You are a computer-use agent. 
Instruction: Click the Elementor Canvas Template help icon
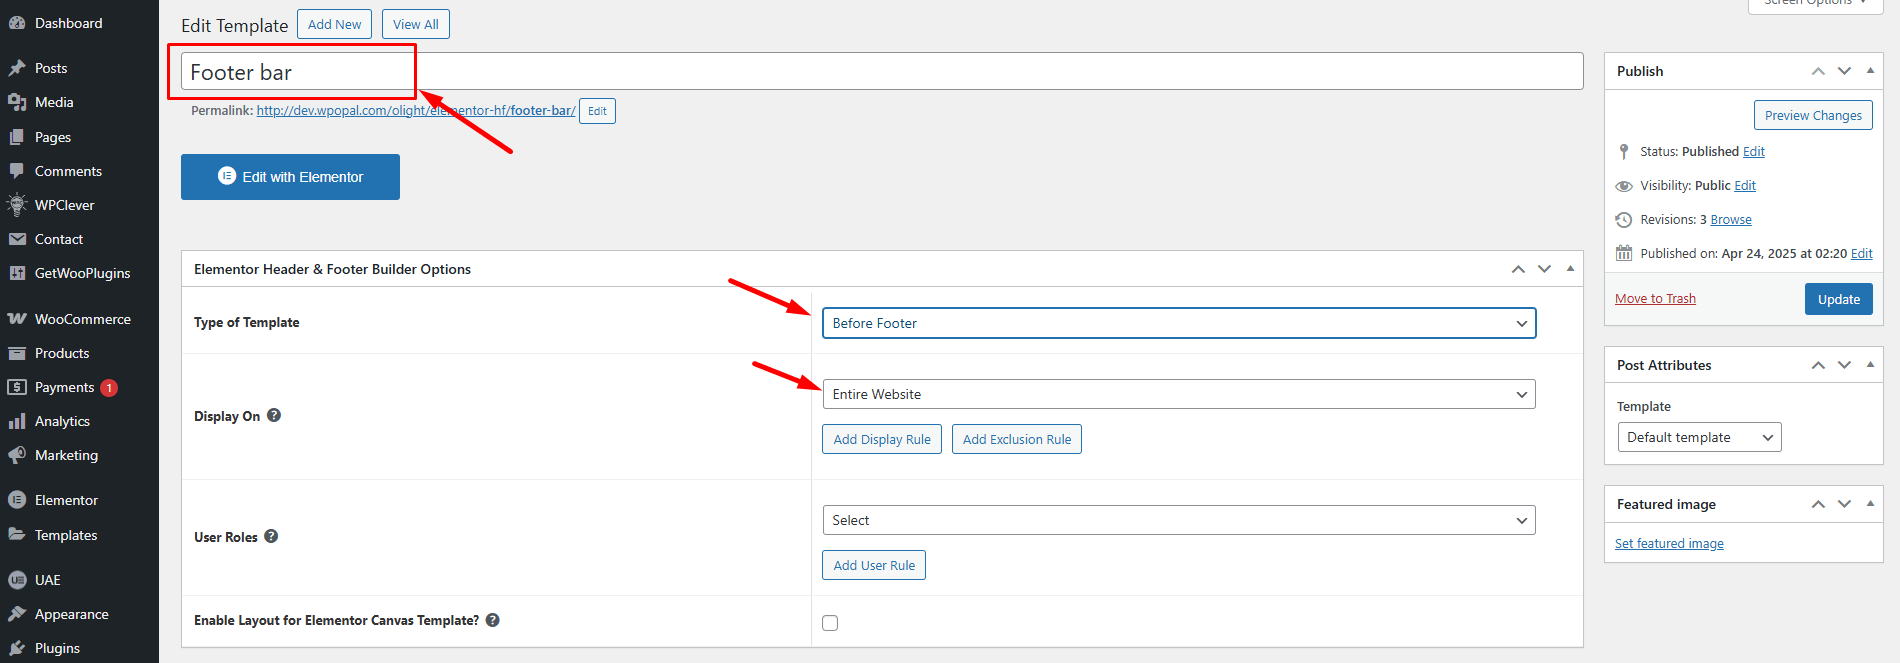493,620
